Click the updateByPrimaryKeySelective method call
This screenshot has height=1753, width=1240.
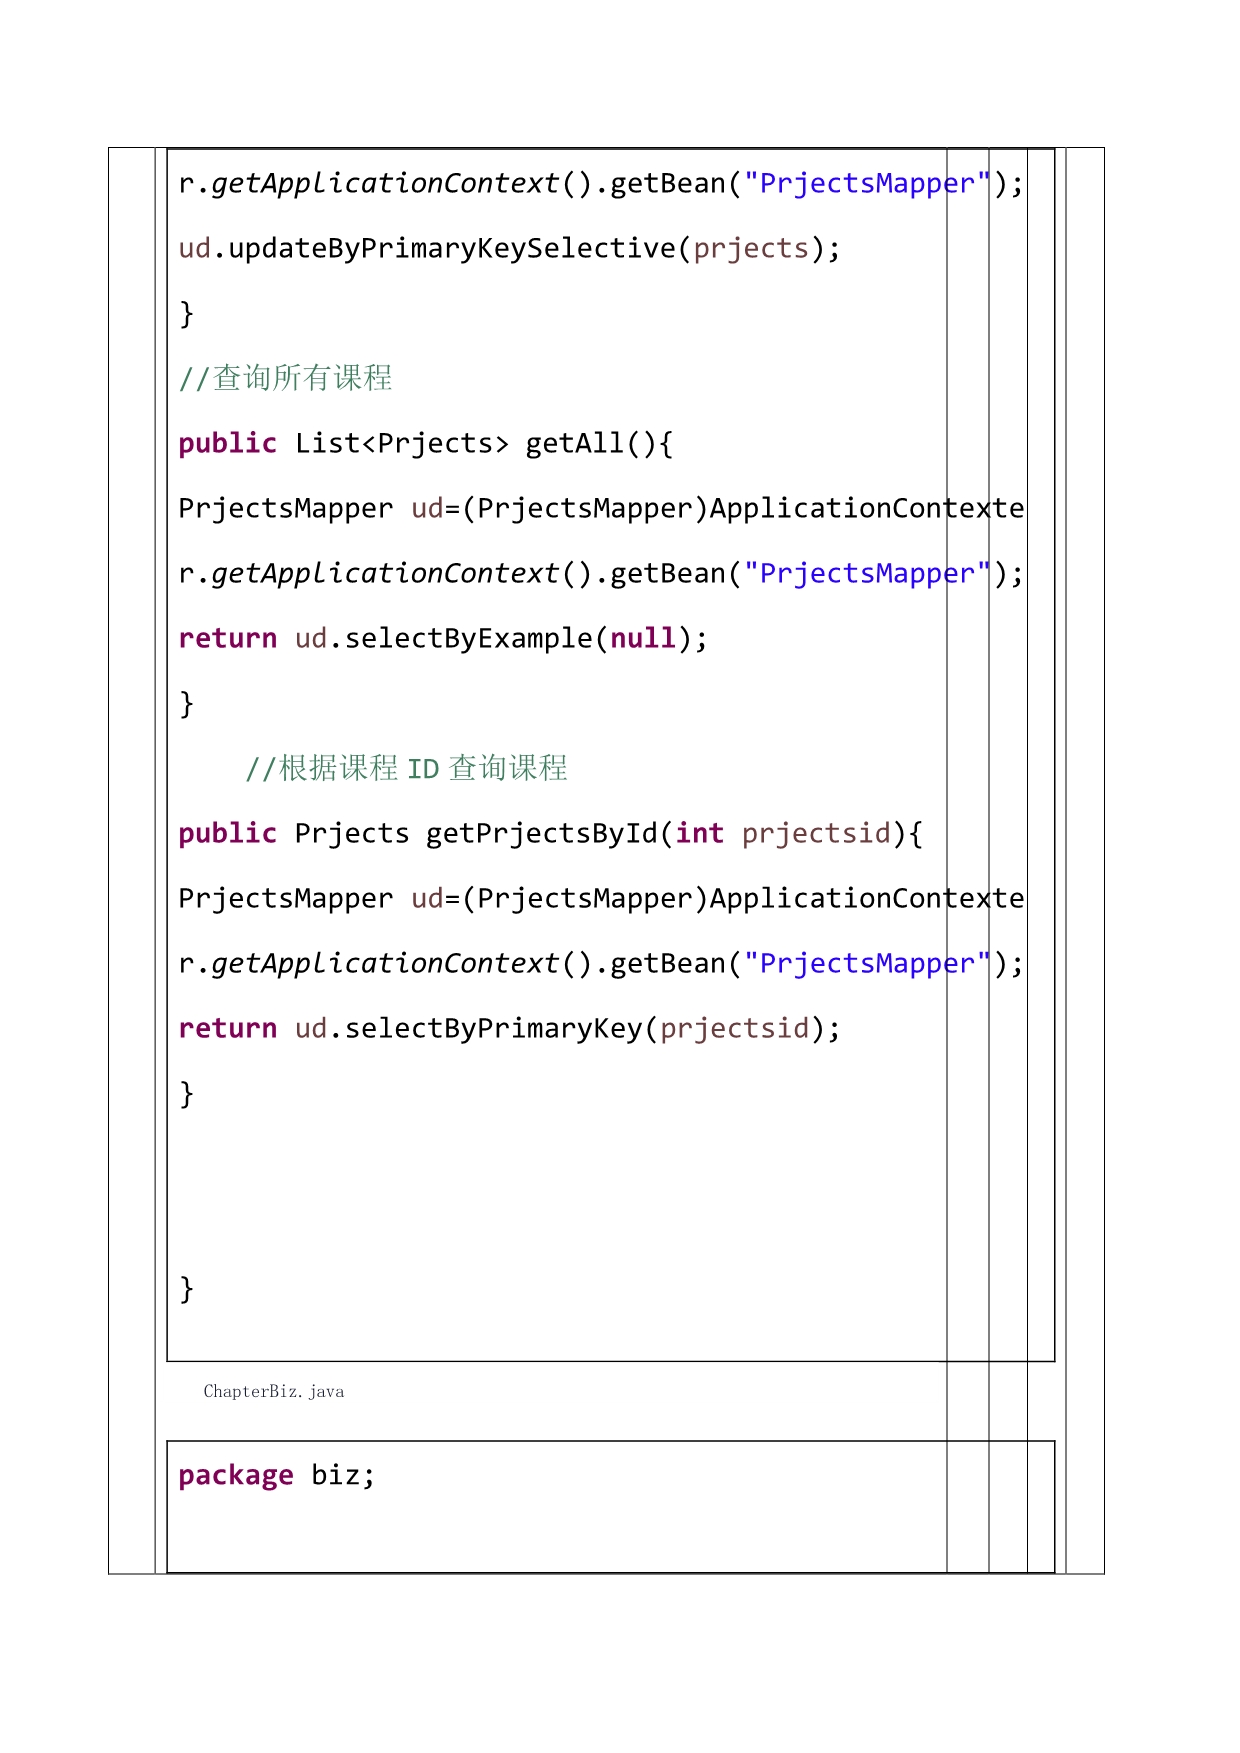click(452, 249)
